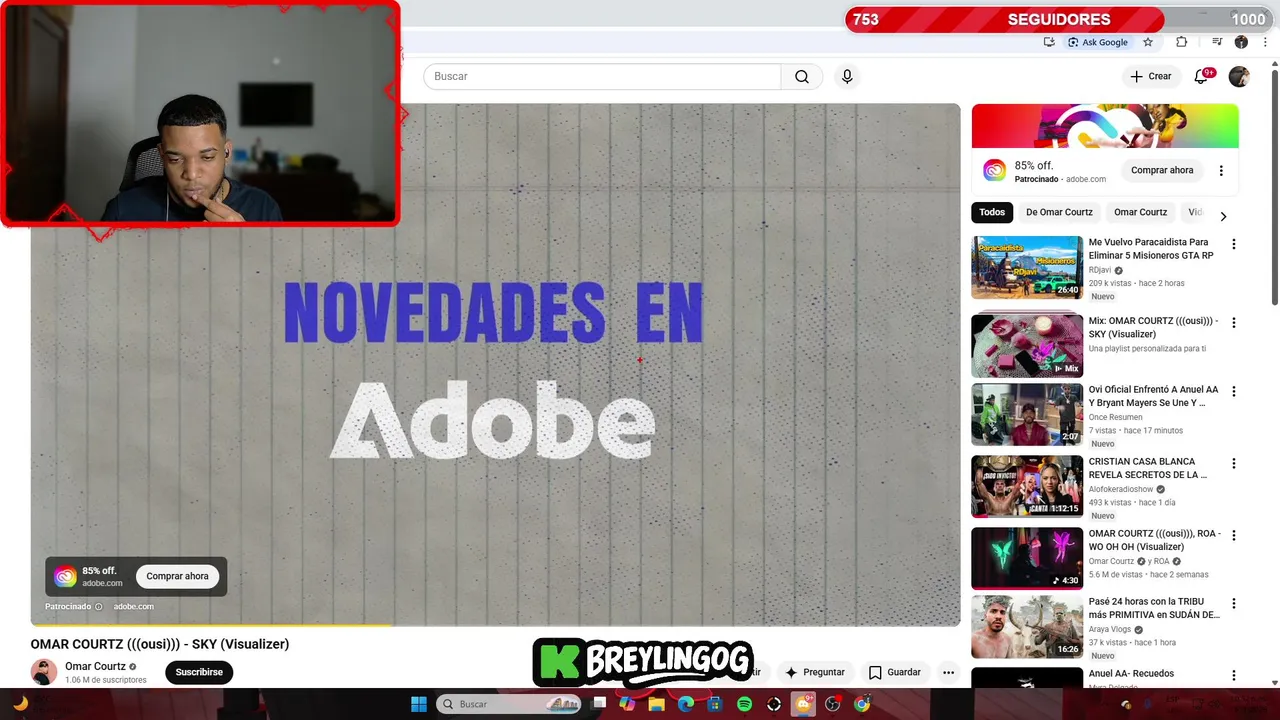Save video with Guardar button
Screen dimensions: 1280x720
[894, 673]
